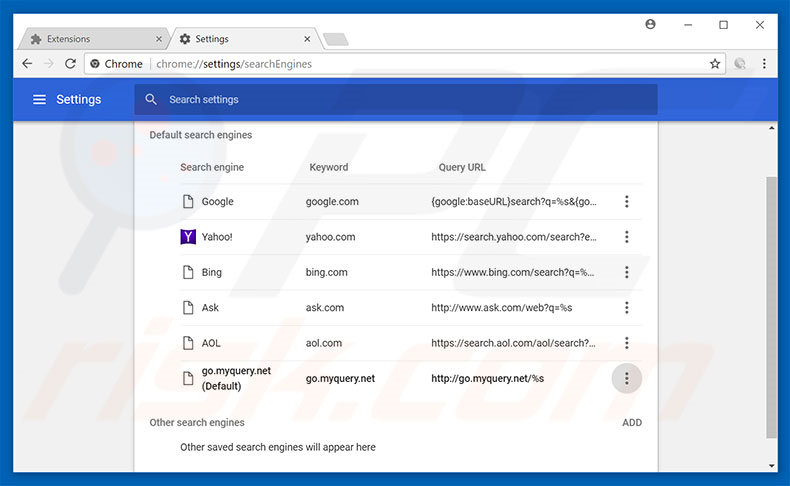Click the go.myquery.net row page icon

188,378
